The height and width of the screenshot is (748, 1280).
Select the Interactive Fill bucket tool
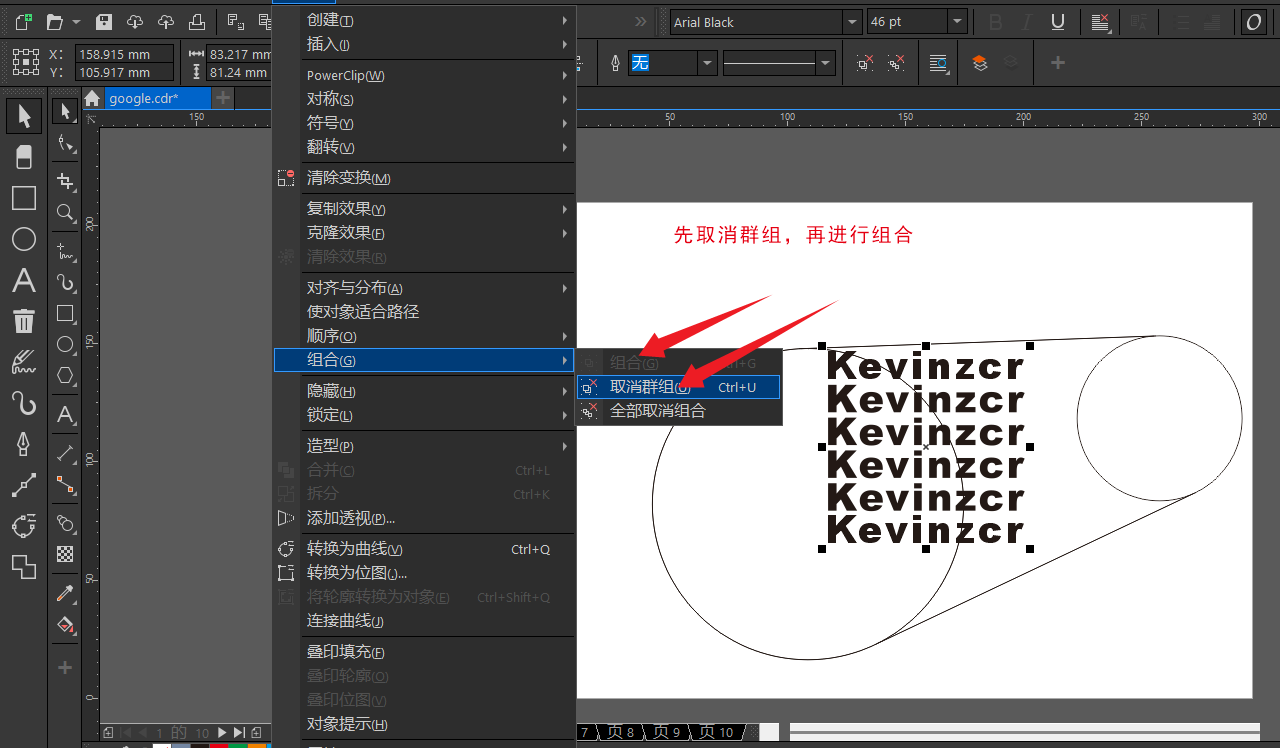coord(65,625)
